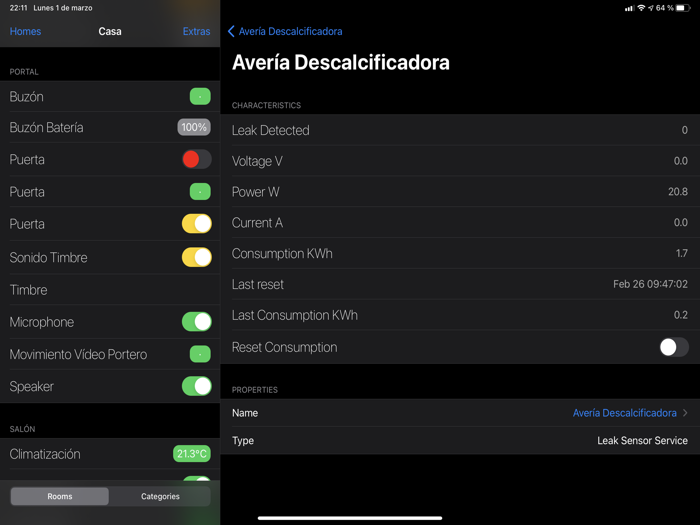Tap the Climatización 21.3°C badge
Viewport: 700px width, 525px height.
[192, 454]
